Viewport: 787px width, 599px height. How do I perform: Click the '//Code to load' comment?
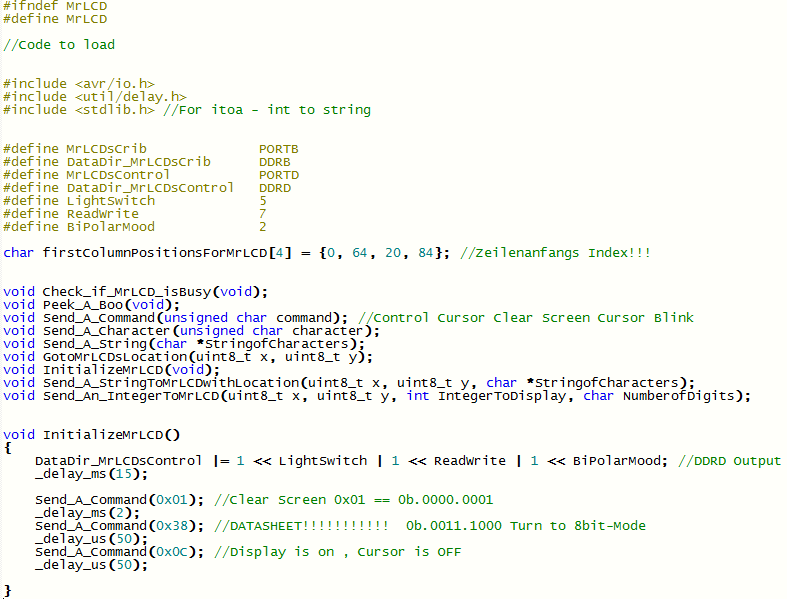tap(59, 45)
